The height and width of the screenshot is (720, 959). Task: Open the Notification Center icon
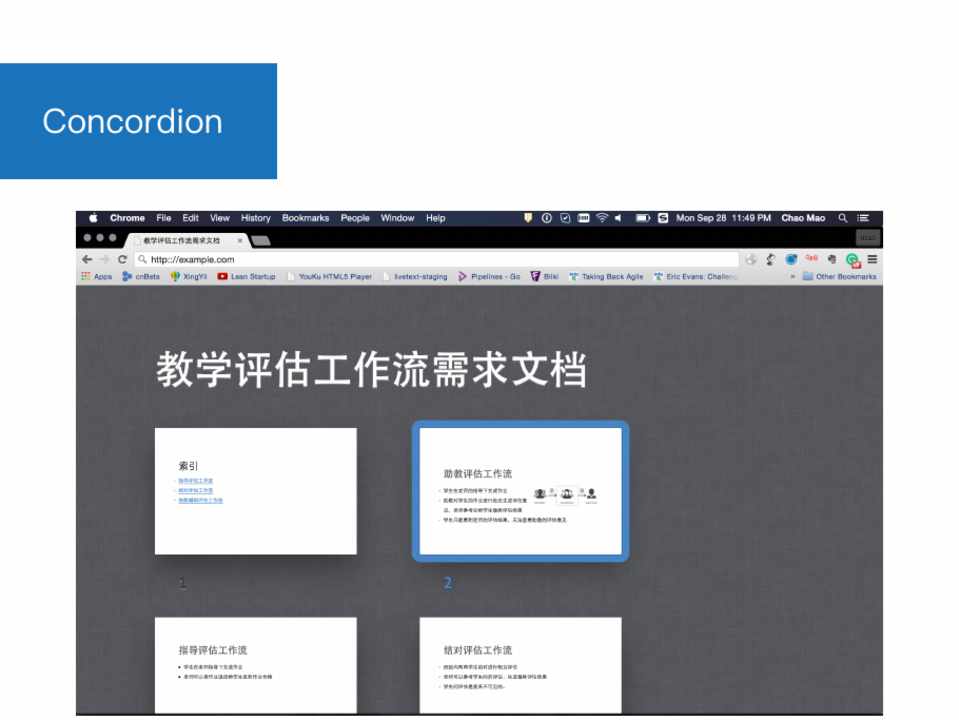click(x=863, y=218)
